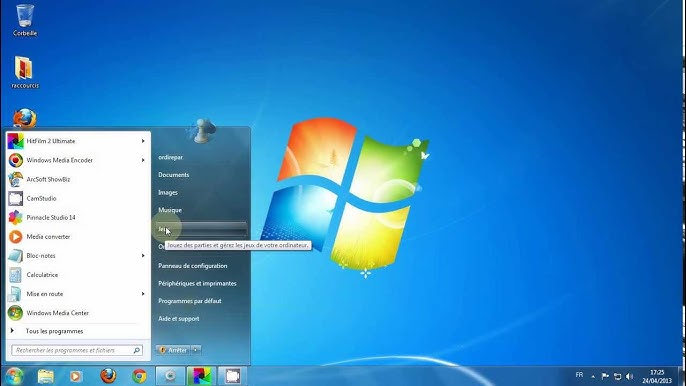Screen dimensions: 686x386
Task: Launch Google Chrome from the taskbar
Action: coord(140,375)
